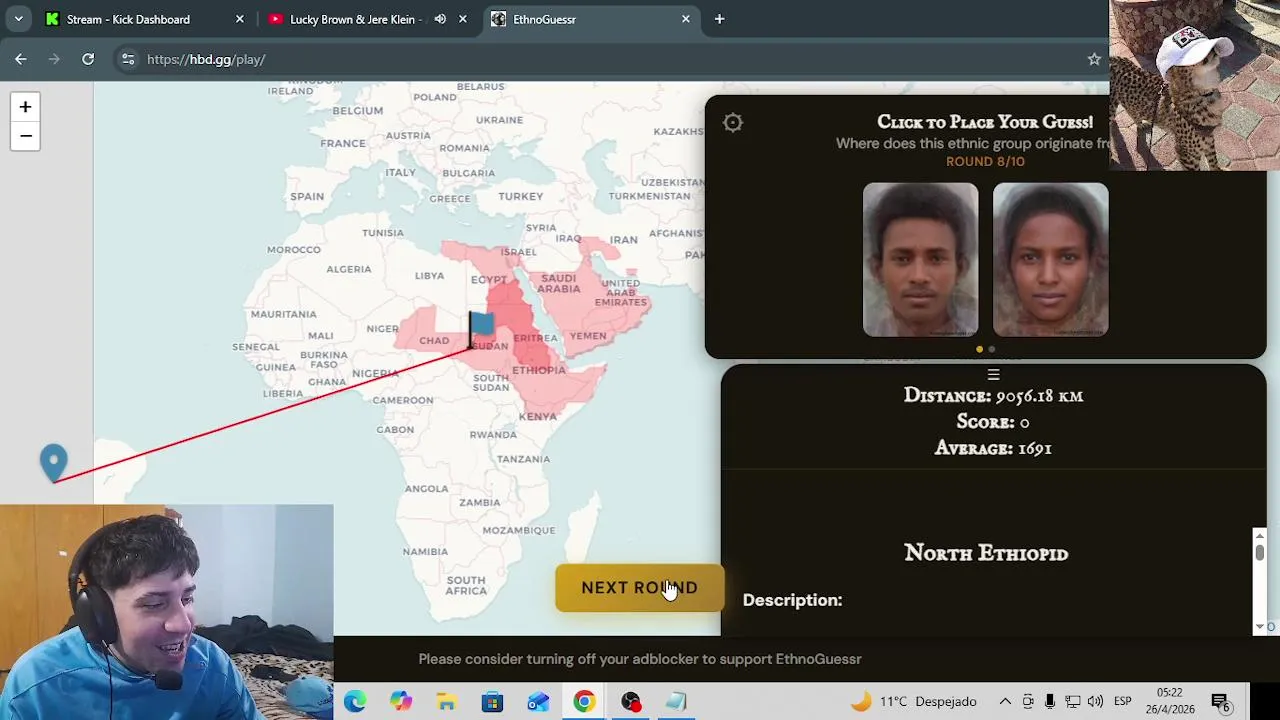
Task: Open the notification center icon
Action: pyautogui.click(x=1220, y=702)
